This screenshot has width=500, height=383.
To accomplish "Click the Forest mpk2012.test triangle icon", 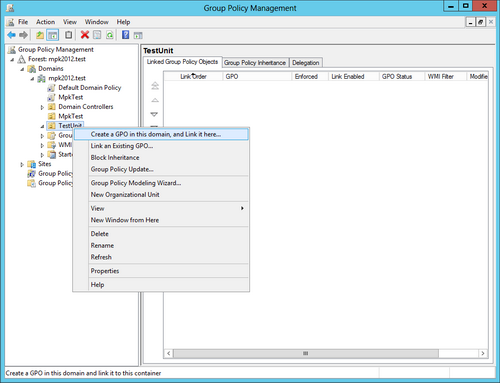I will click(22, 59).
